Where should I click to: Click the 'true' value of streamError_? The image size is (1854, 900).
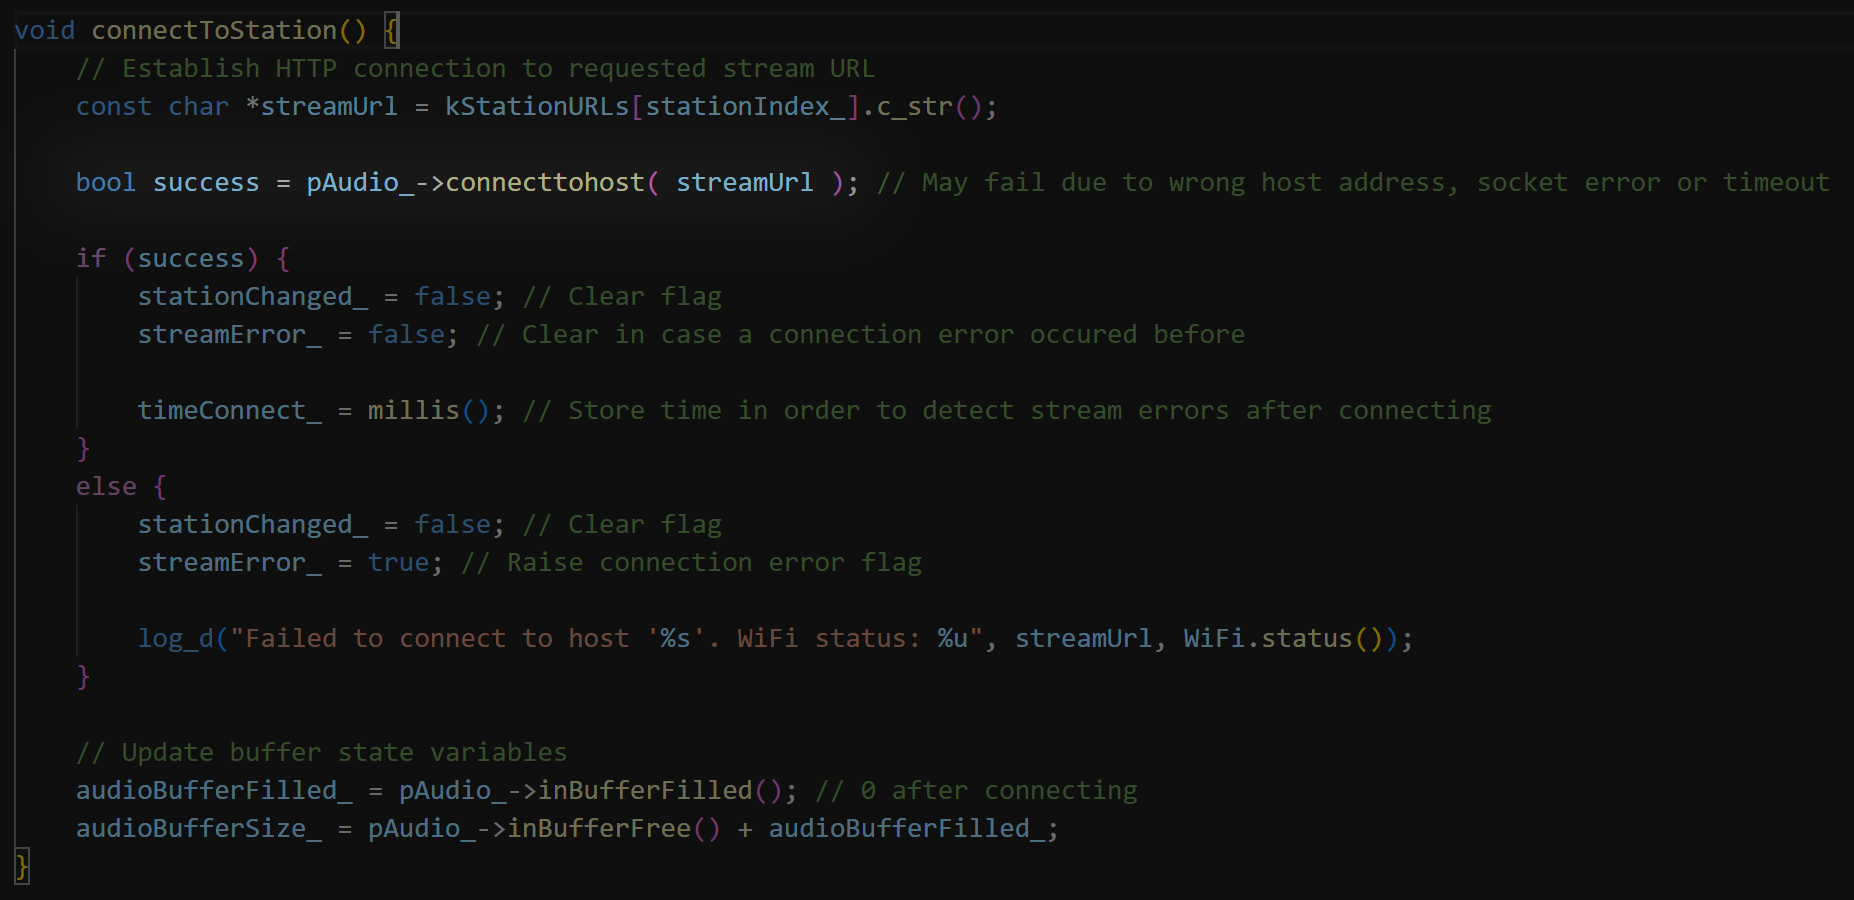(x=398, y=562)
